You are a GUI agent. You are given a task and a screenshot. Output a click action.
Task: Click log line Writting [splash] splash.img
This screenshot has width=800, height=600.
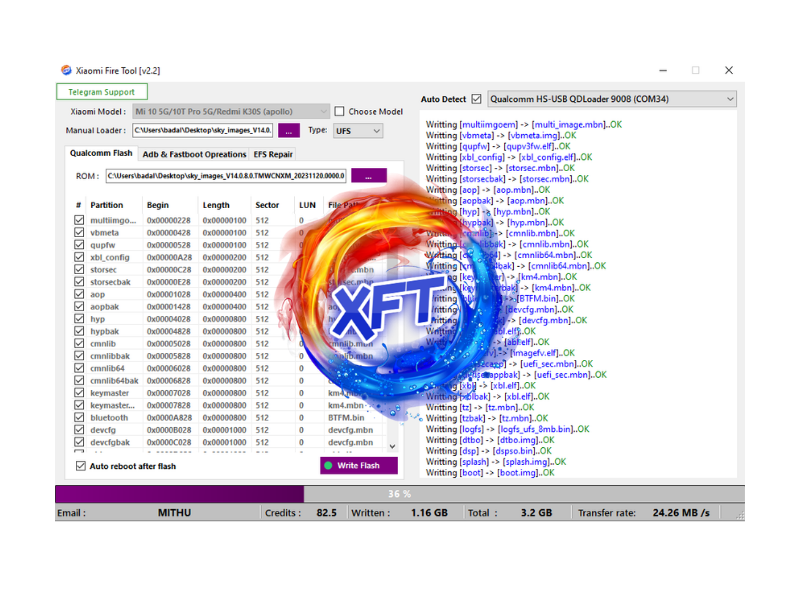pos(496,462)
